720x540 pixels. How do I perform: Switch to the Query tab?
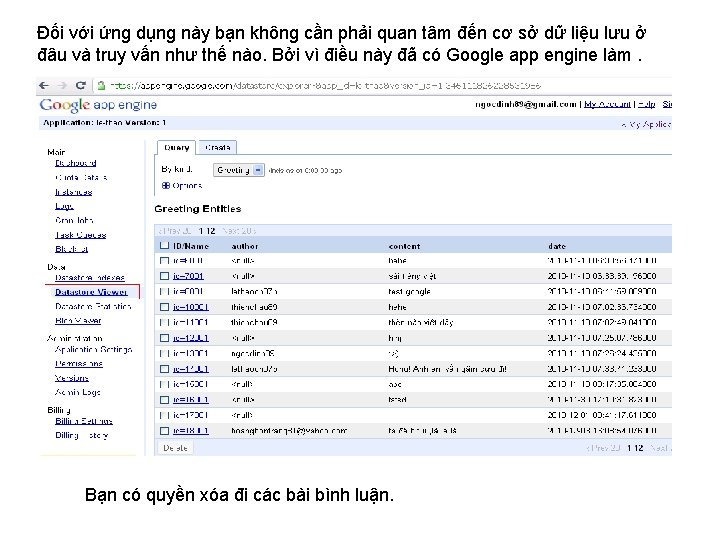click(x=177, y=147)
